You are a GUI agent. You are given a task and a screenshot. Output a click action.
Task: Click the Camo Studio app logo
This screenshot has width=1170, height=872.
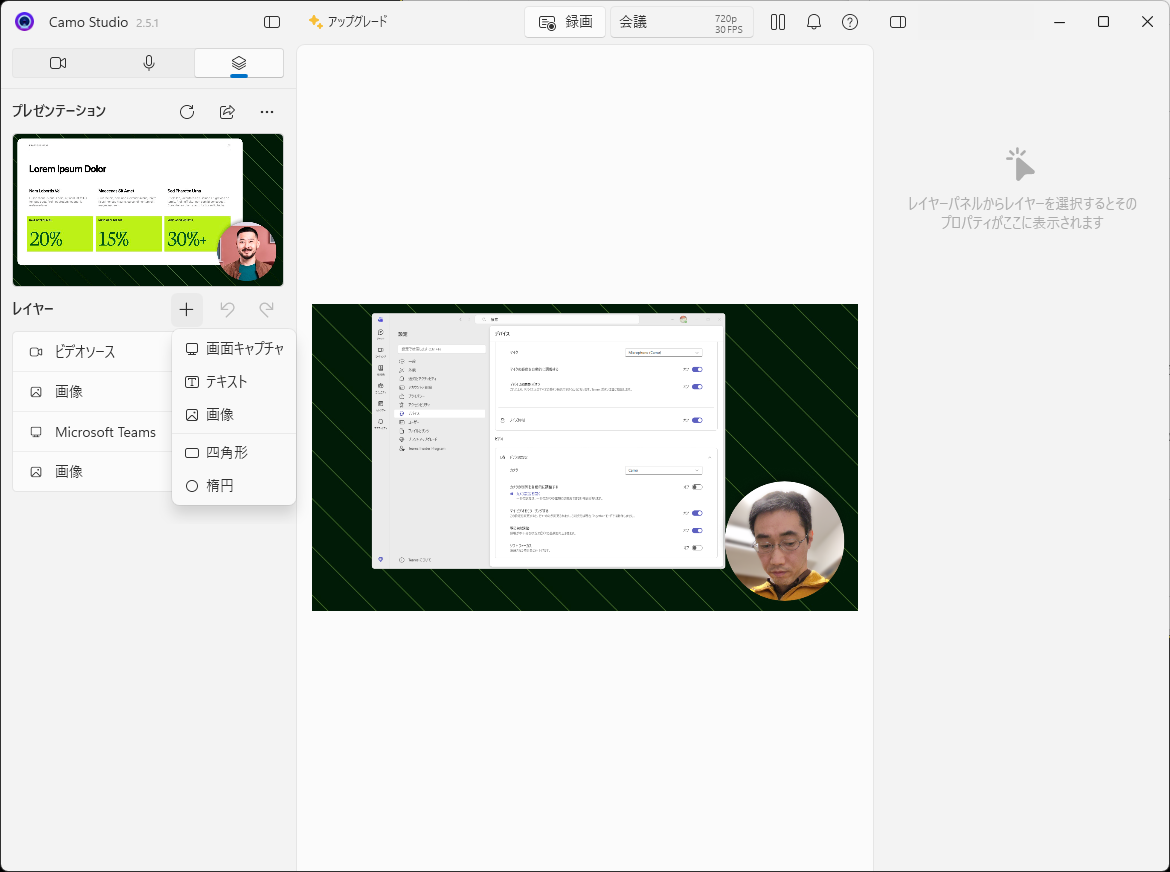click(25, 22)
